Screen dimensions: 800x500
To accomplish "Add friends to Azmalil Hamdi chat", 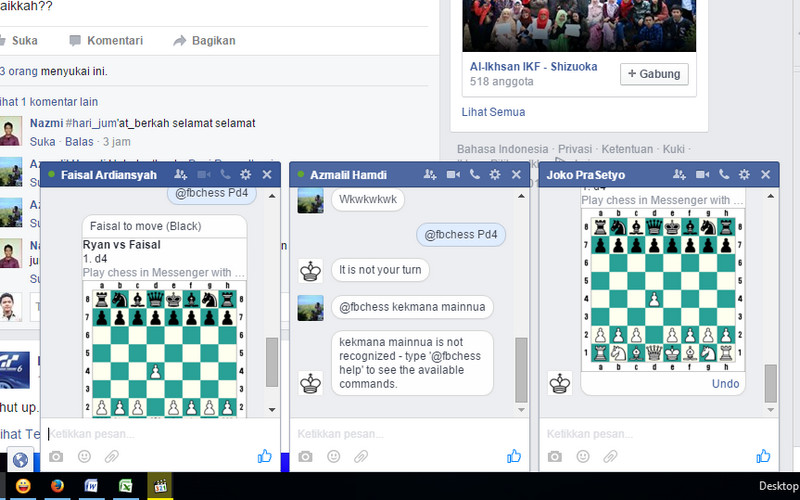I will point(430,174).
